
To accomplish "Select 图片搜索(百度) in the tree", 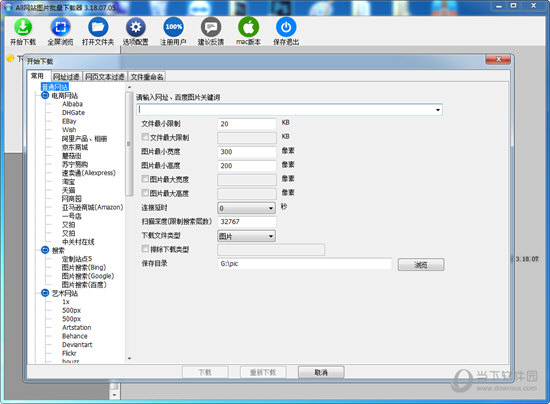I will [84, 285].
